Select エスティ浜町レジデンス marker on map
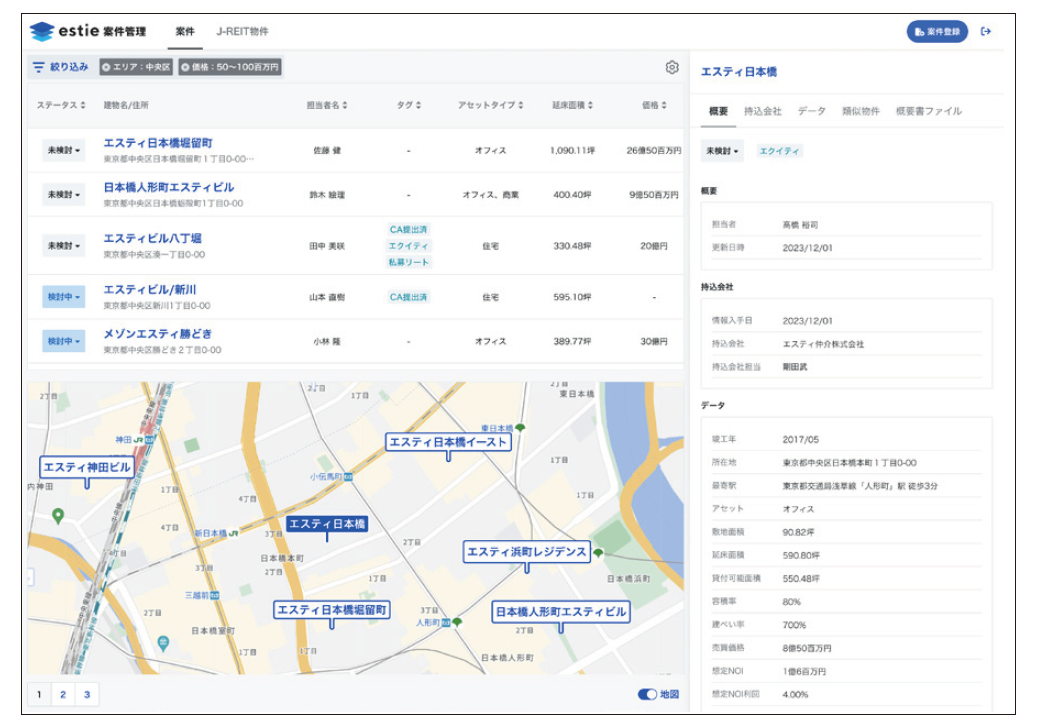 527,552
